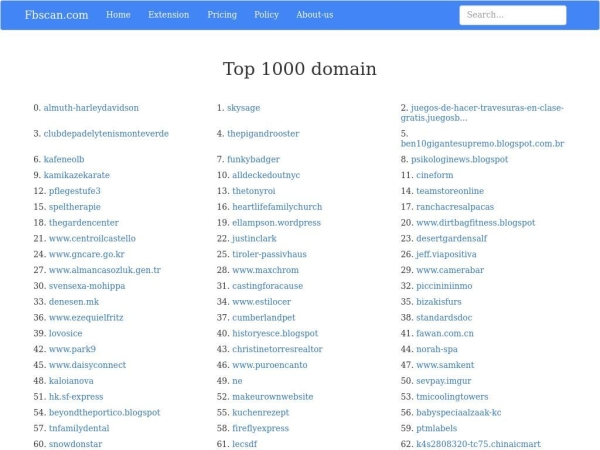The width and height of the screenshot is (600, 450).
Task: Open www.daisyconnect link
Action: pos(87,365)
